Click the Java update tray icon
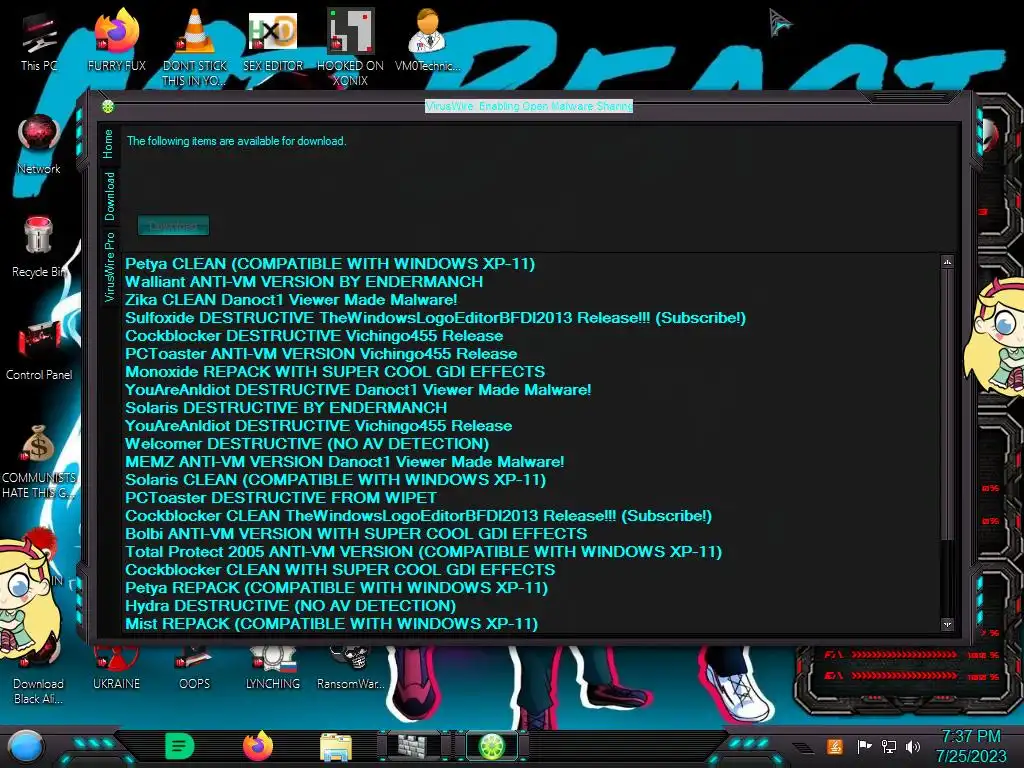 835,746
